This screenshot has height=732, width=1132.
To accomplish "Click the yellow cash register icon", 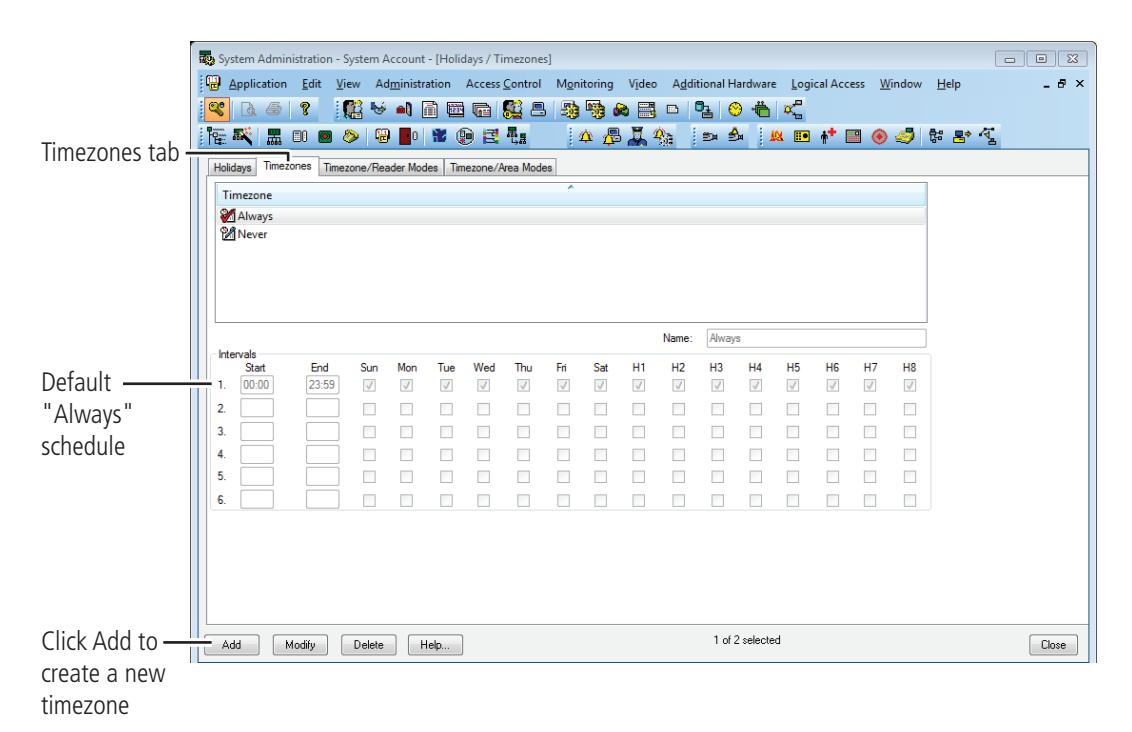I will [905, 136].
